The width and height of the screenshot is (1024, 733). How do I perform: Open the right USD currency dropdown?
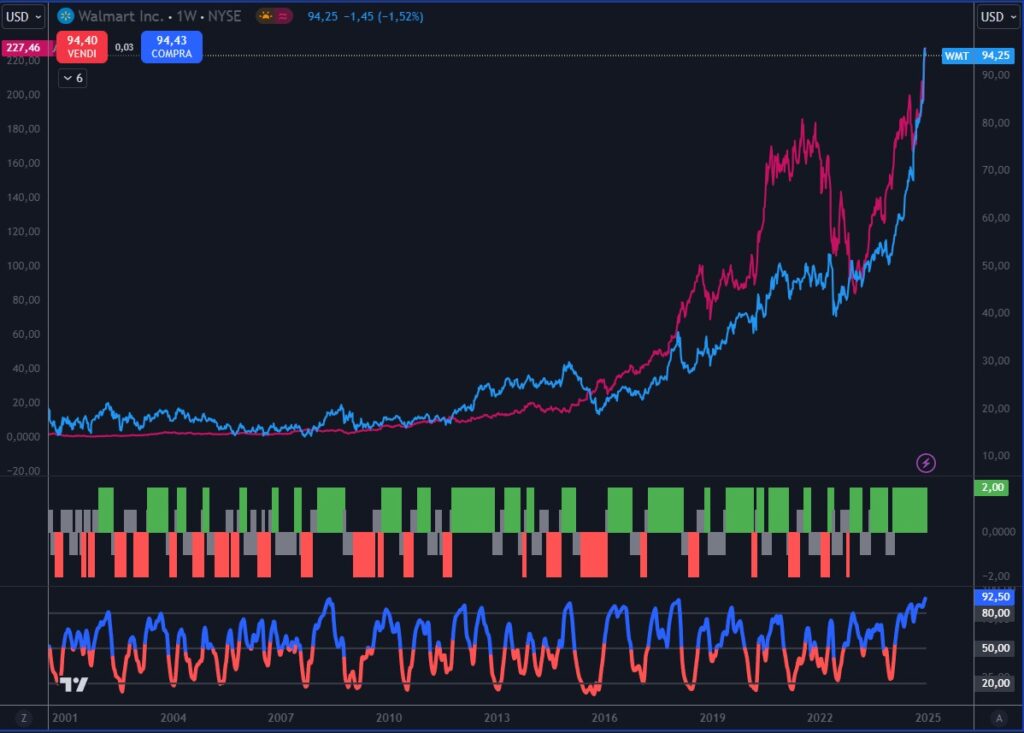click(997, 16)
